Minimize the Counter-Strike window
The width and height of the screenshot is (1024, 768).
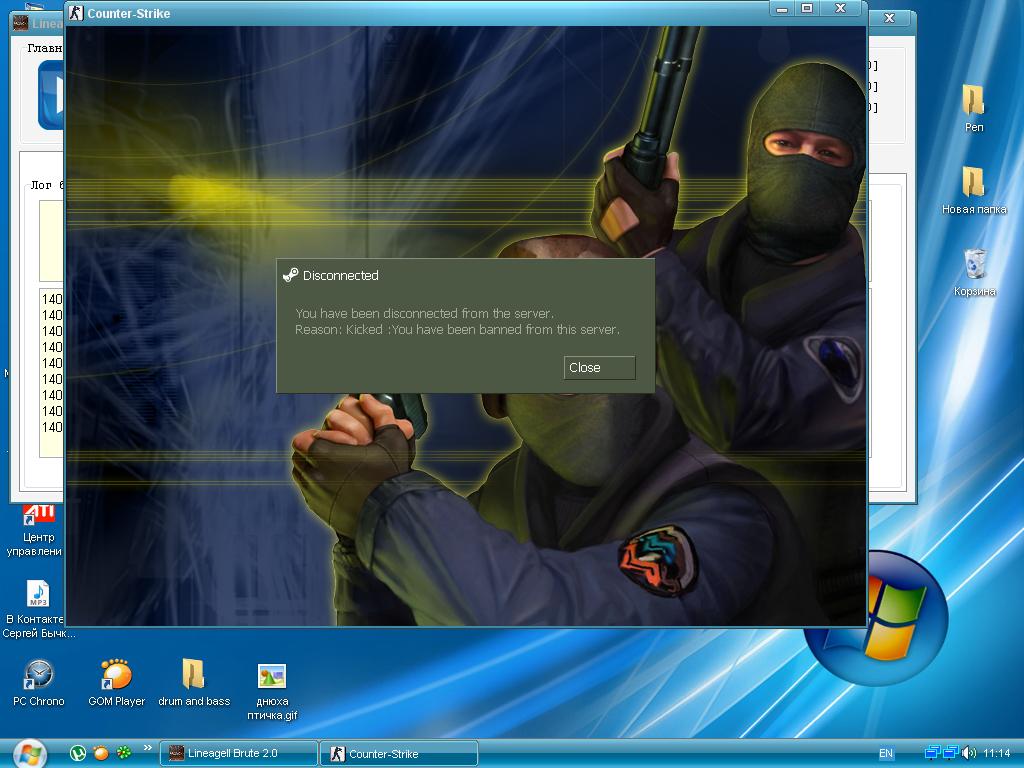pos(782,9)
